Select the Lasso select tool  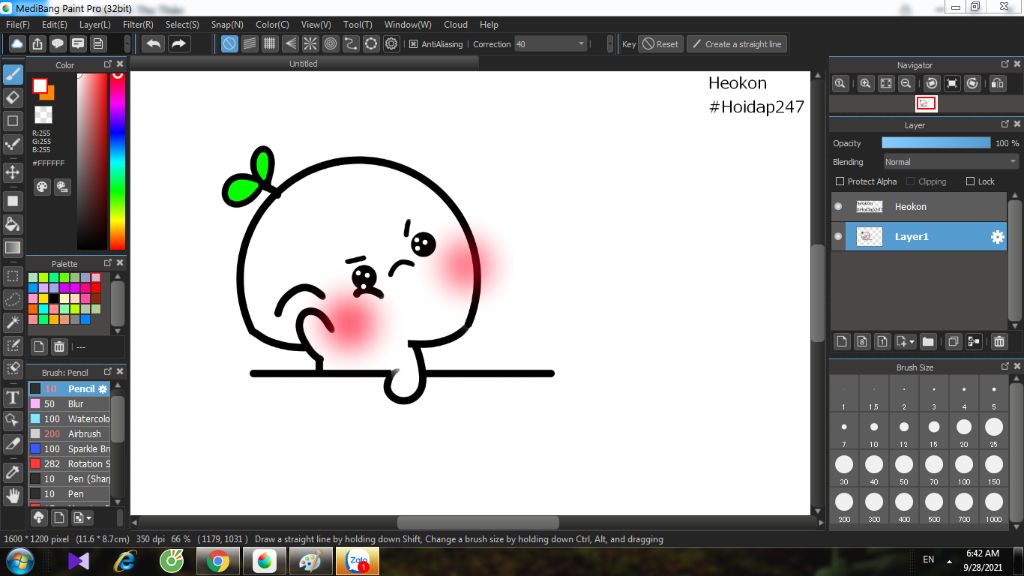click(x=12, y=299)
